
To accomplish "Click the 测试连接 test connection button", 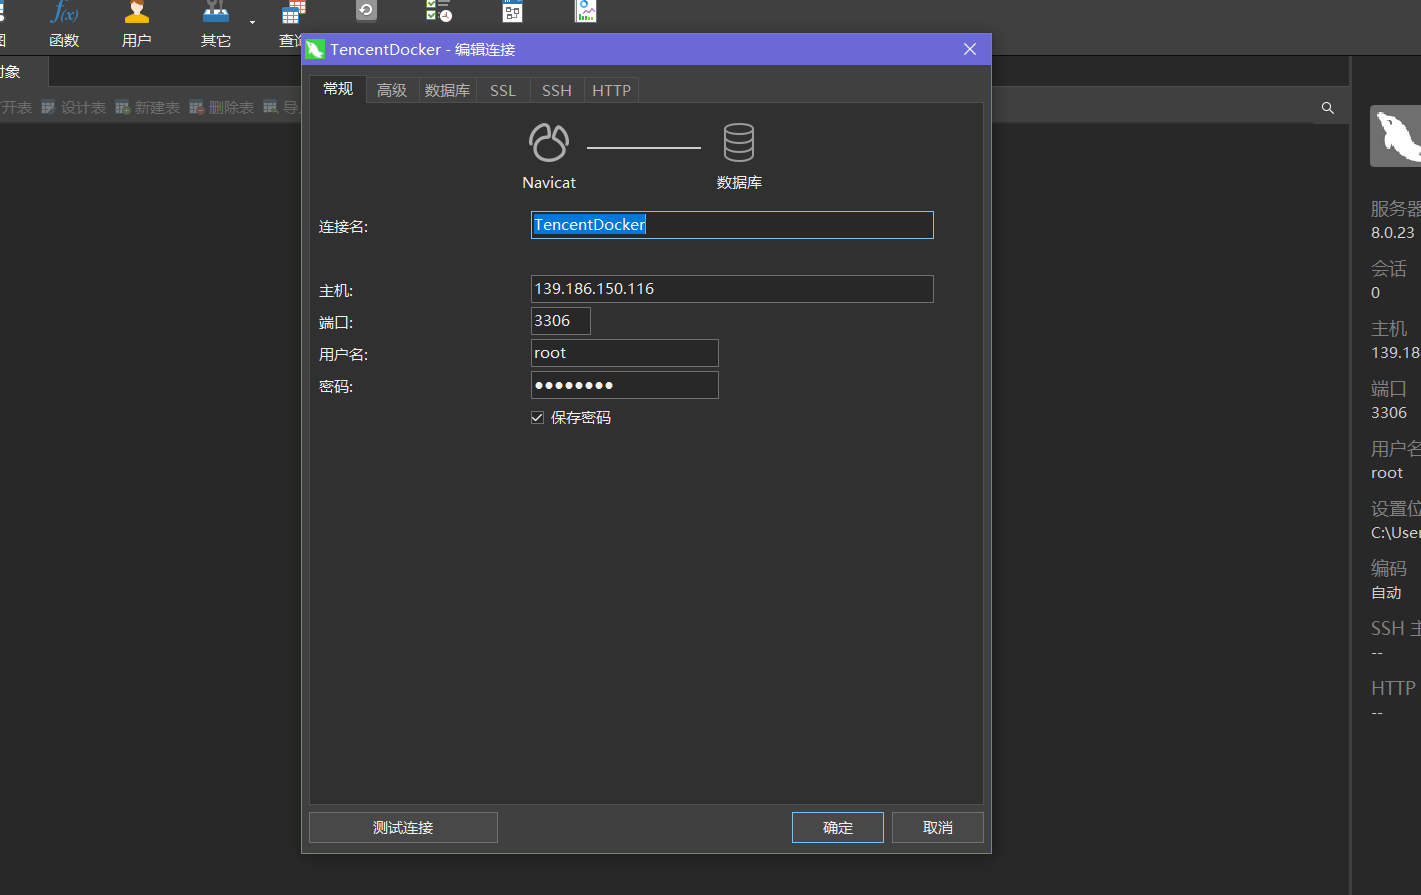I will (x=403, y=828).
